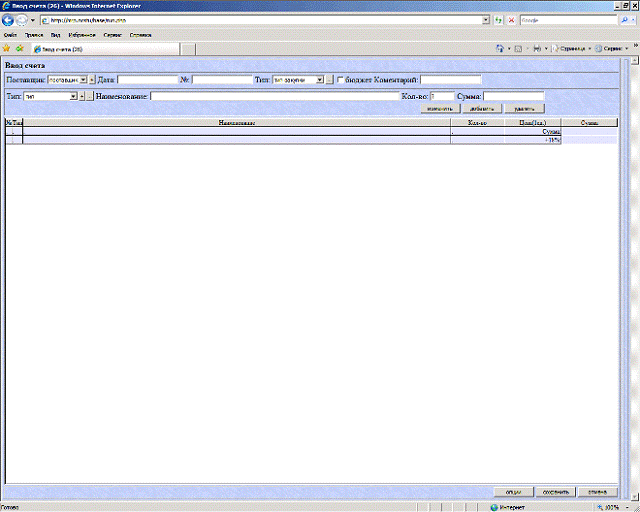Open the Сервис command bar menu
The width and height of the screenshot is (640, 512).
tap(614, 48)
